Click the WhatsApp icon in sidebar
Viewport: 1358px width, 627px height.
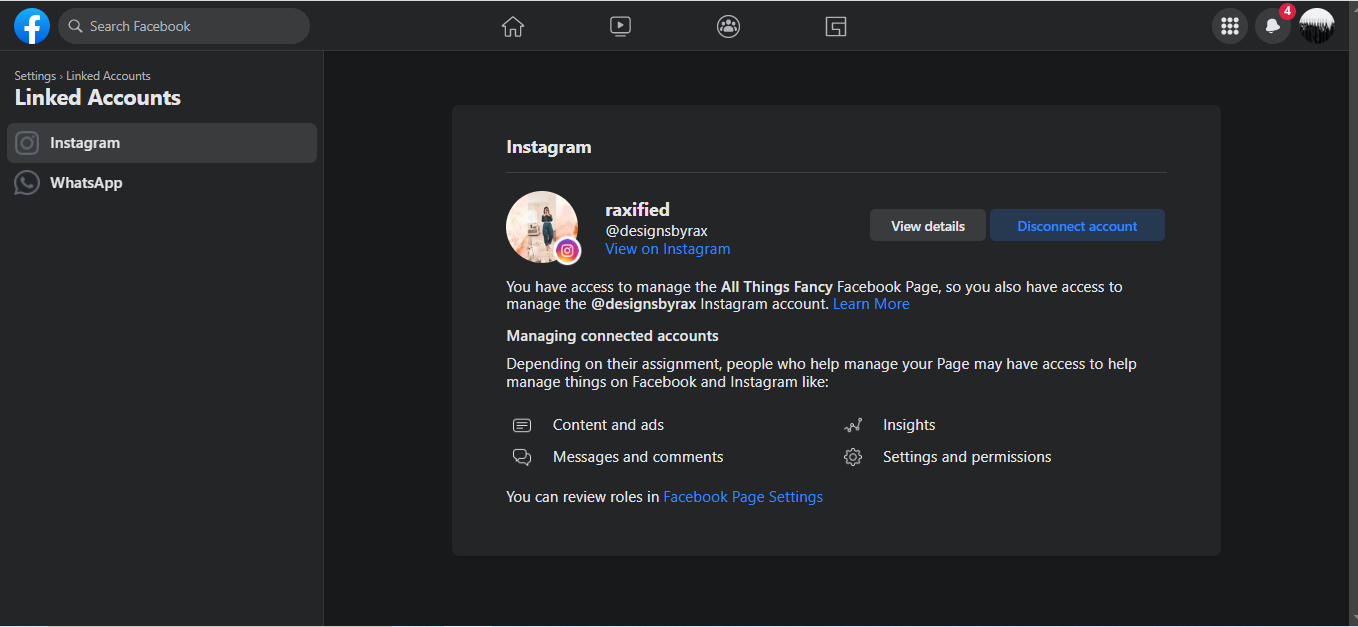click(x=27, y=183)
